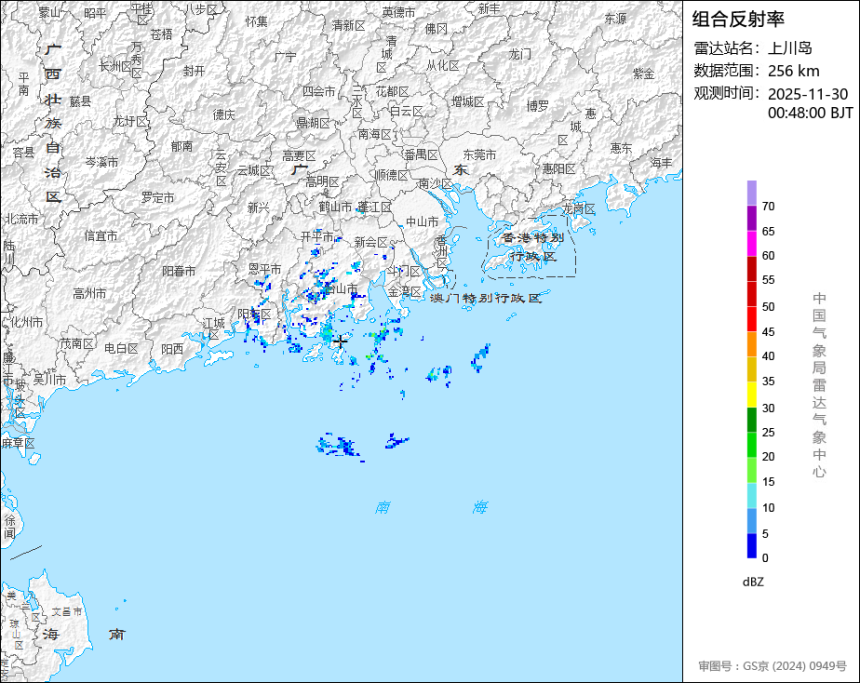The height and width of the screenshot is (683, 860).
Task: Pick the magenta 60–65 dBZ legend swatch
Action: tap(751, 244)
